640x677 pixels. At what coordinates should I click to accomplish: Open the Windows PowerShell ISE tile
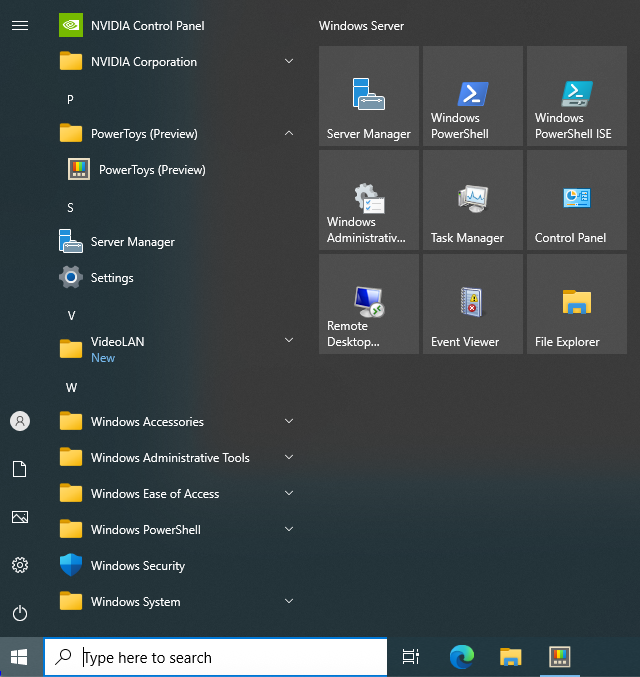577,96
